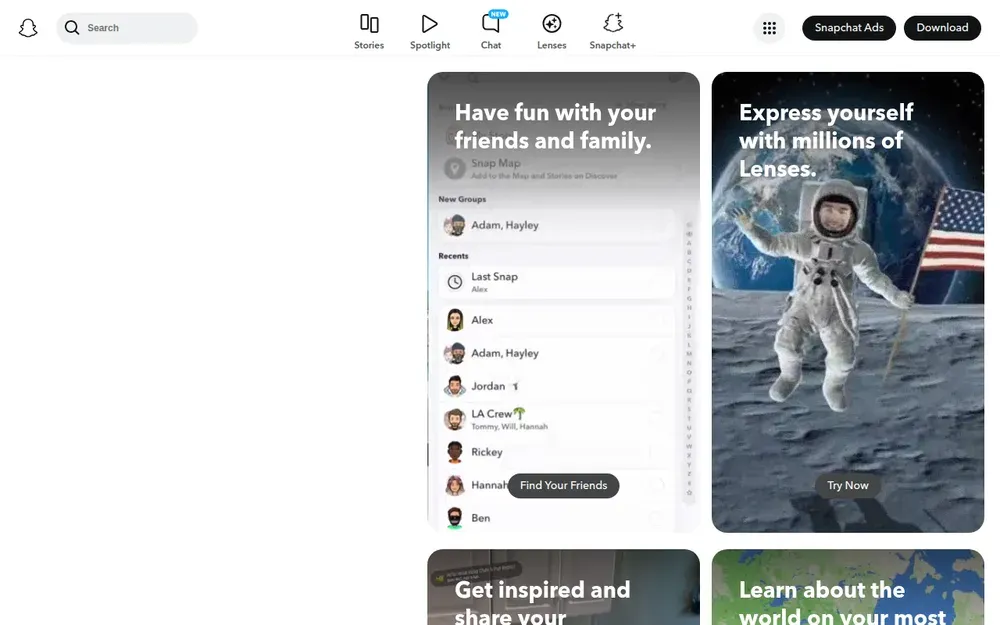The width and height of the screenshot is (1000, 625).
Task: Open the Stories section
Action: [369, 31]
